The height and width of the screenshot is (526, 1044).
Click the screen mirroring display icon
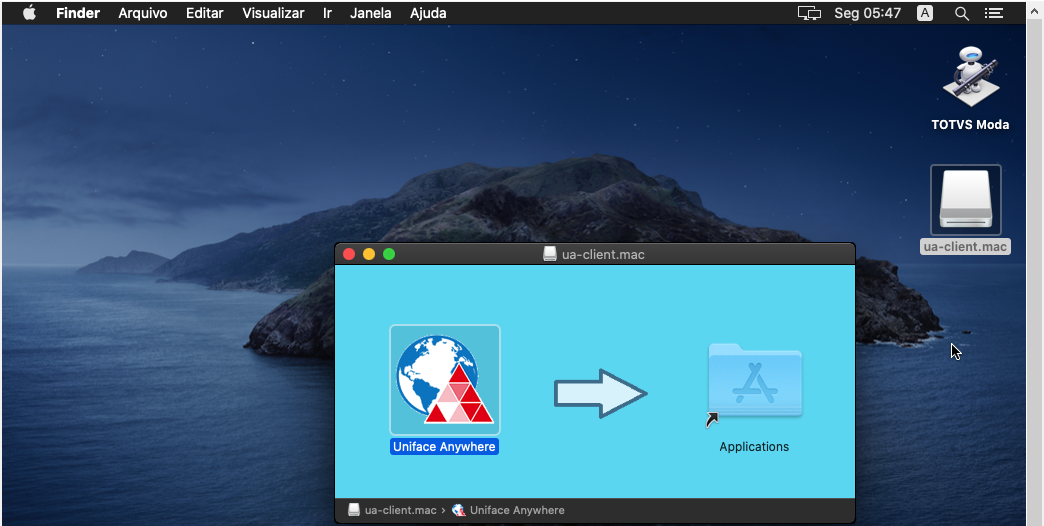(809, 13)
